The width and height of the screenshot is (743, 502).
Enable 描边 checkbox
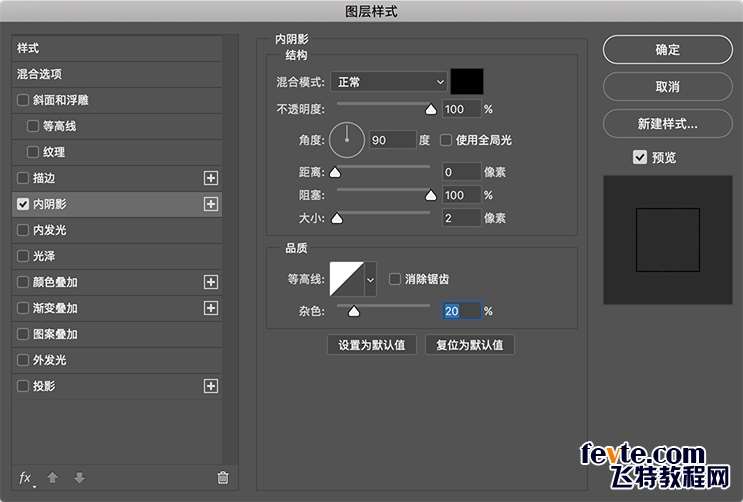[x=23, y=178]
